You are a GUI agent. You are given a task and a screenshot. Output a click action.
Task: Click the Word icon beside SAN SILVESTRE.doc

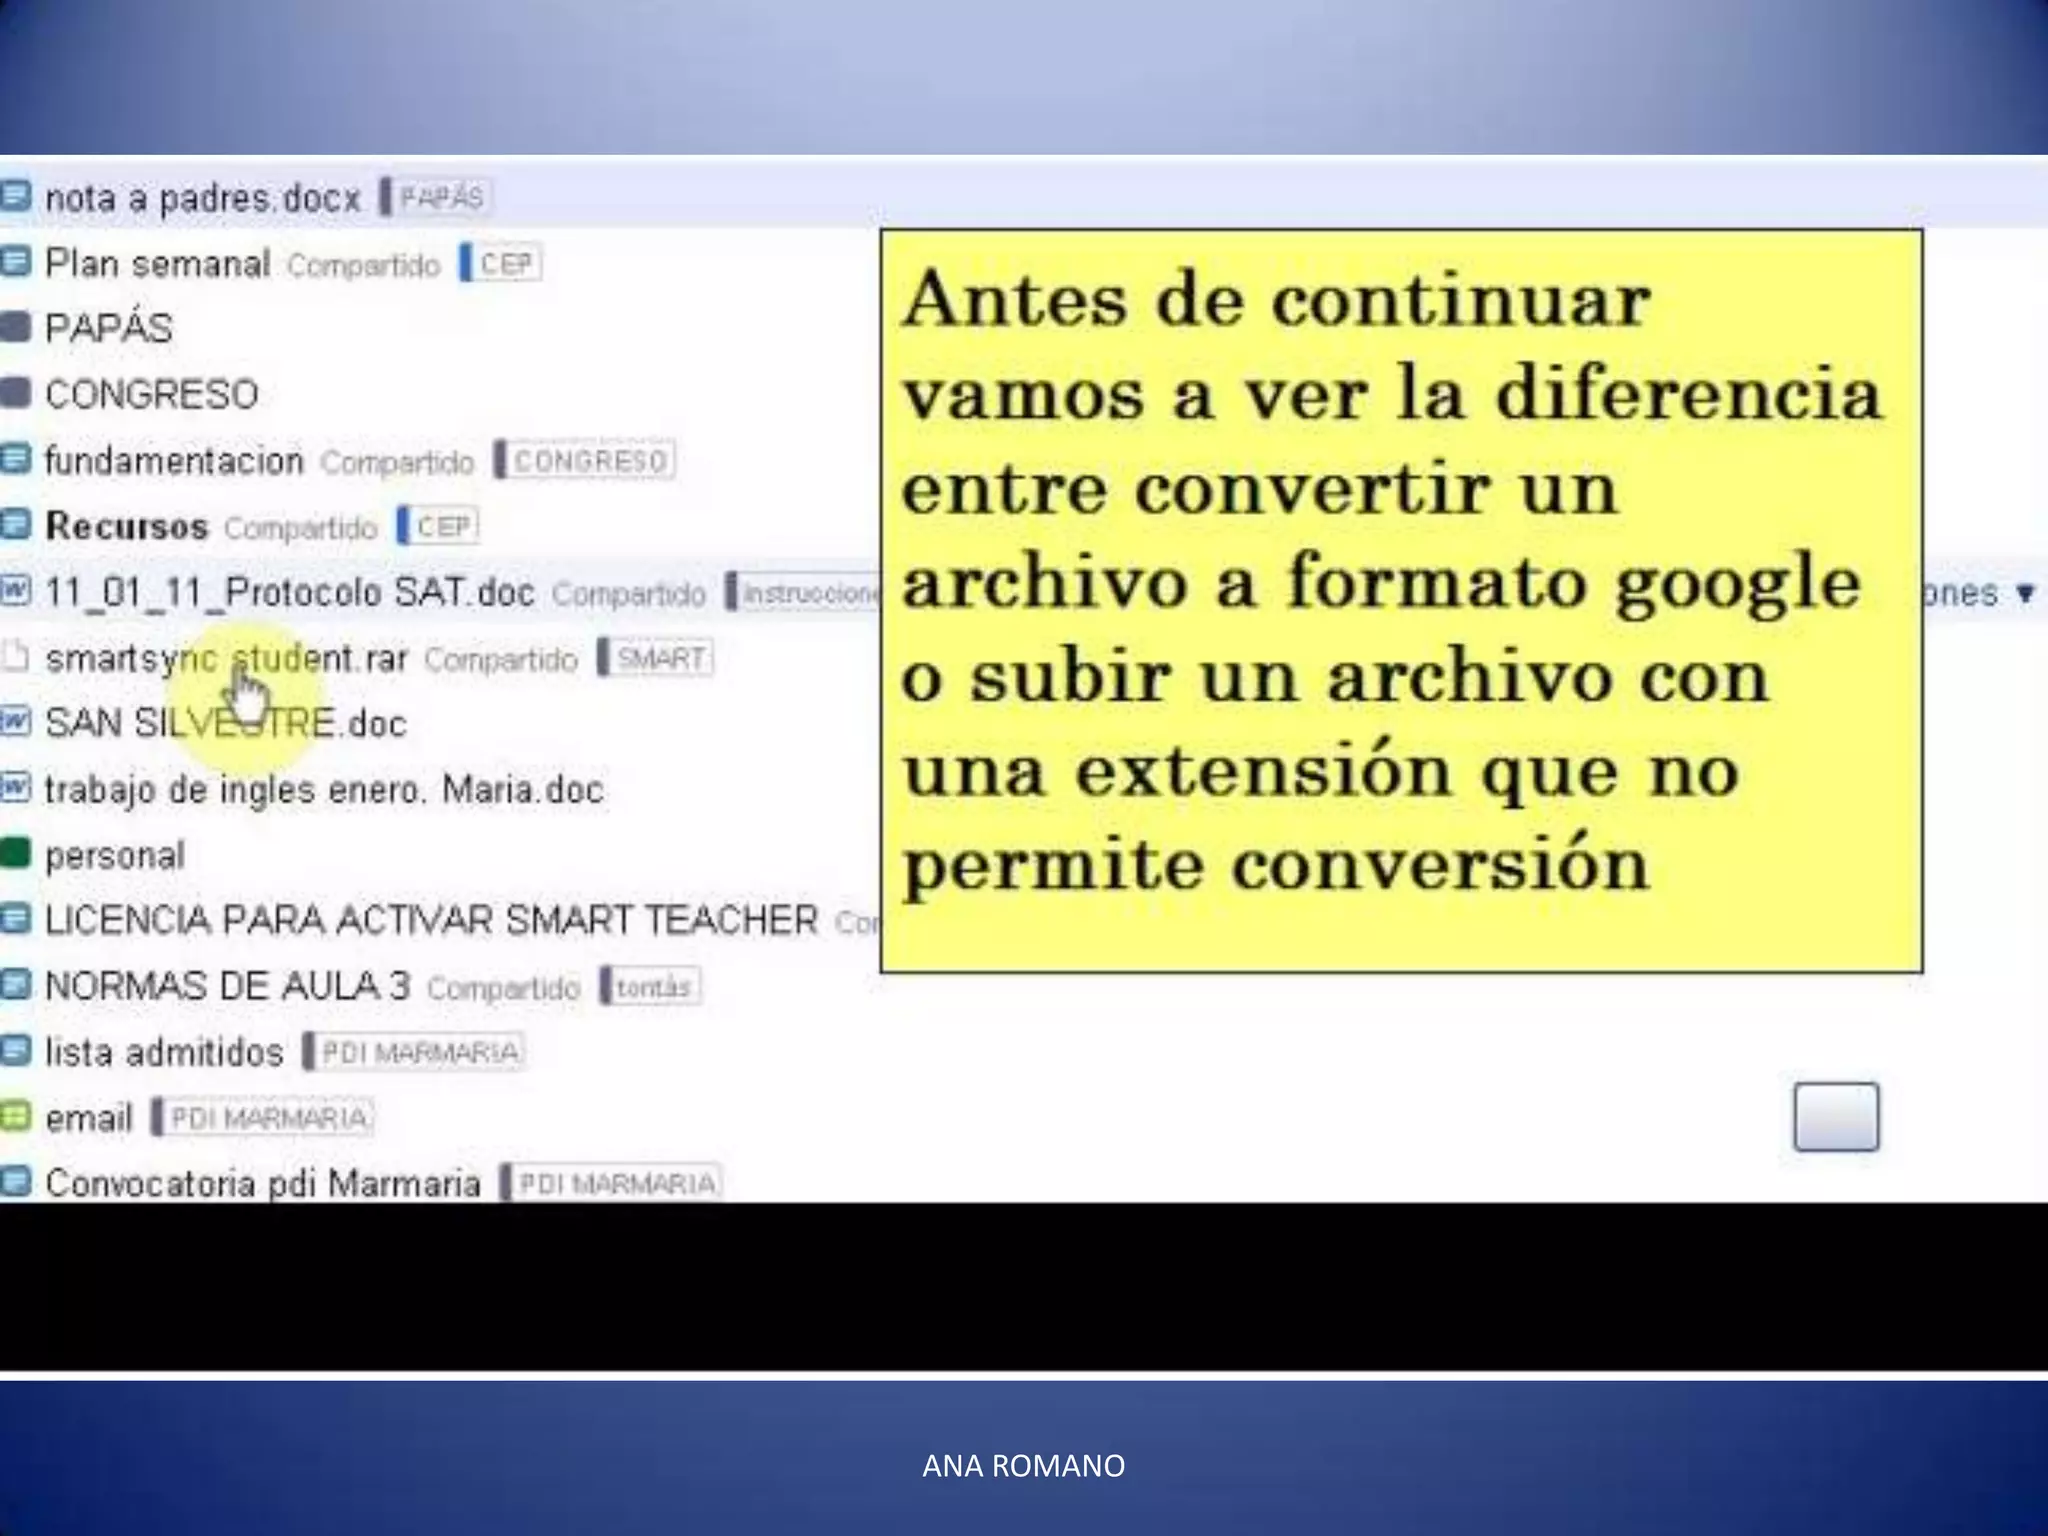click(15, 721)
